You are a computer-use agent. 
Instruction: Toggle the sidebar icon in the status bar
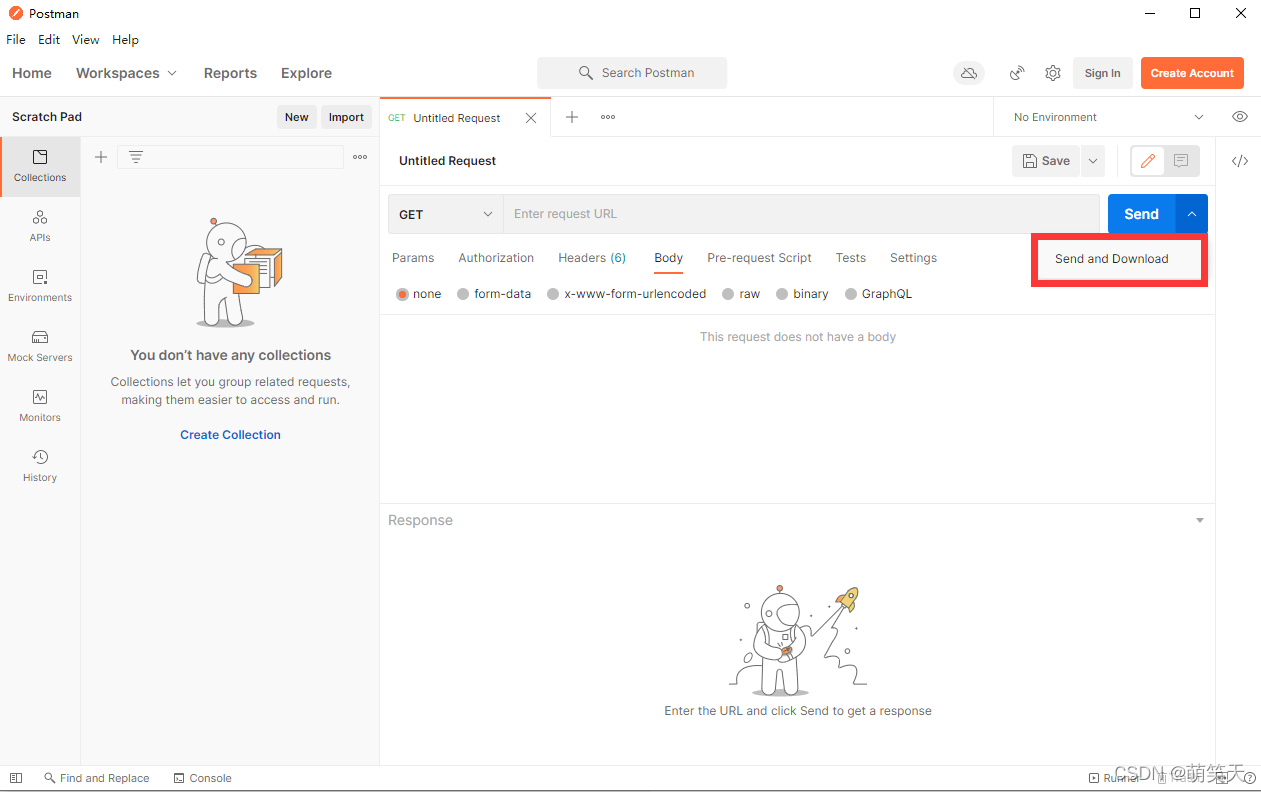tap(15, 778)
